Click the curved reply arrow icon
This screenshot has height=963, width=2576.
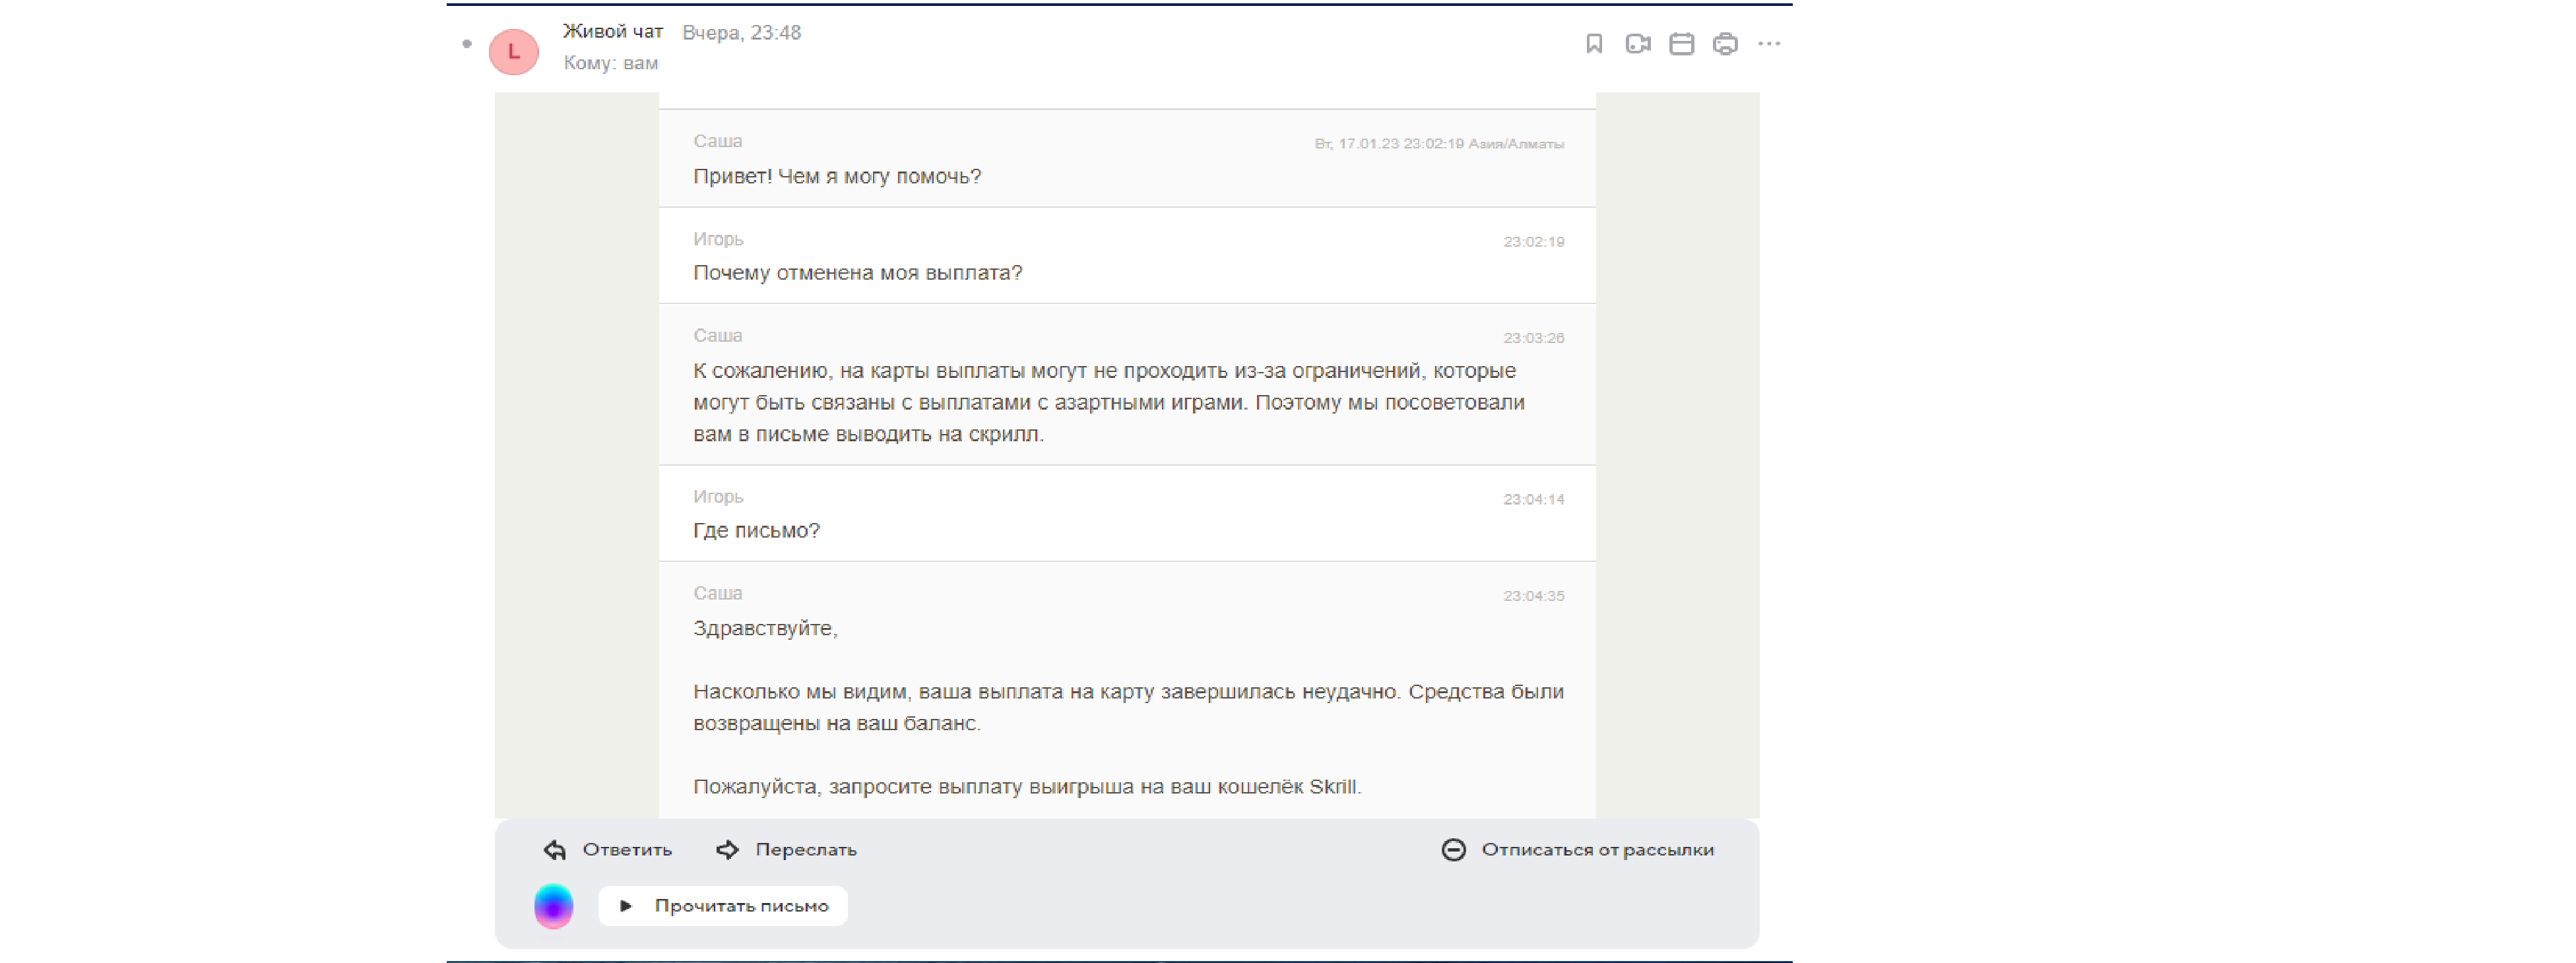555,849
